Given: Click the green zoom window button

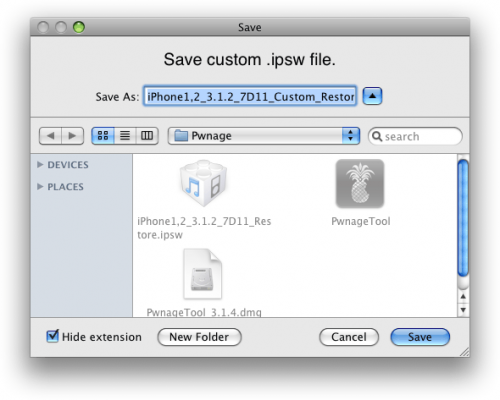Looking at the screenshot, I should 79,27.
